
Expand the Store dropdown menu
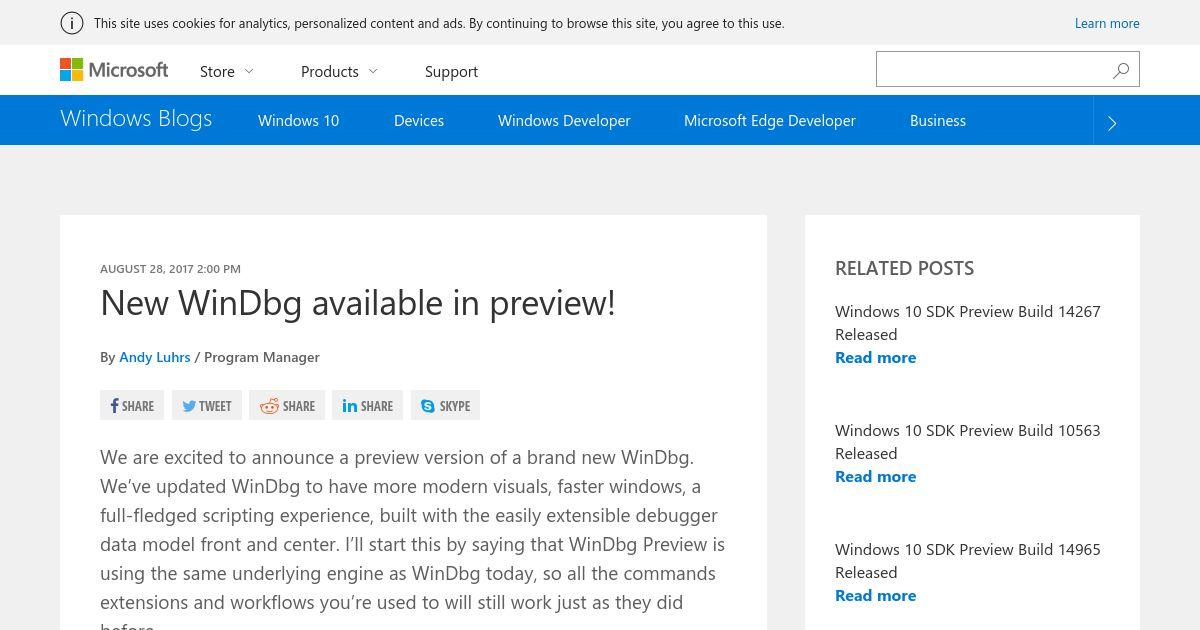(x=227, y=71)
